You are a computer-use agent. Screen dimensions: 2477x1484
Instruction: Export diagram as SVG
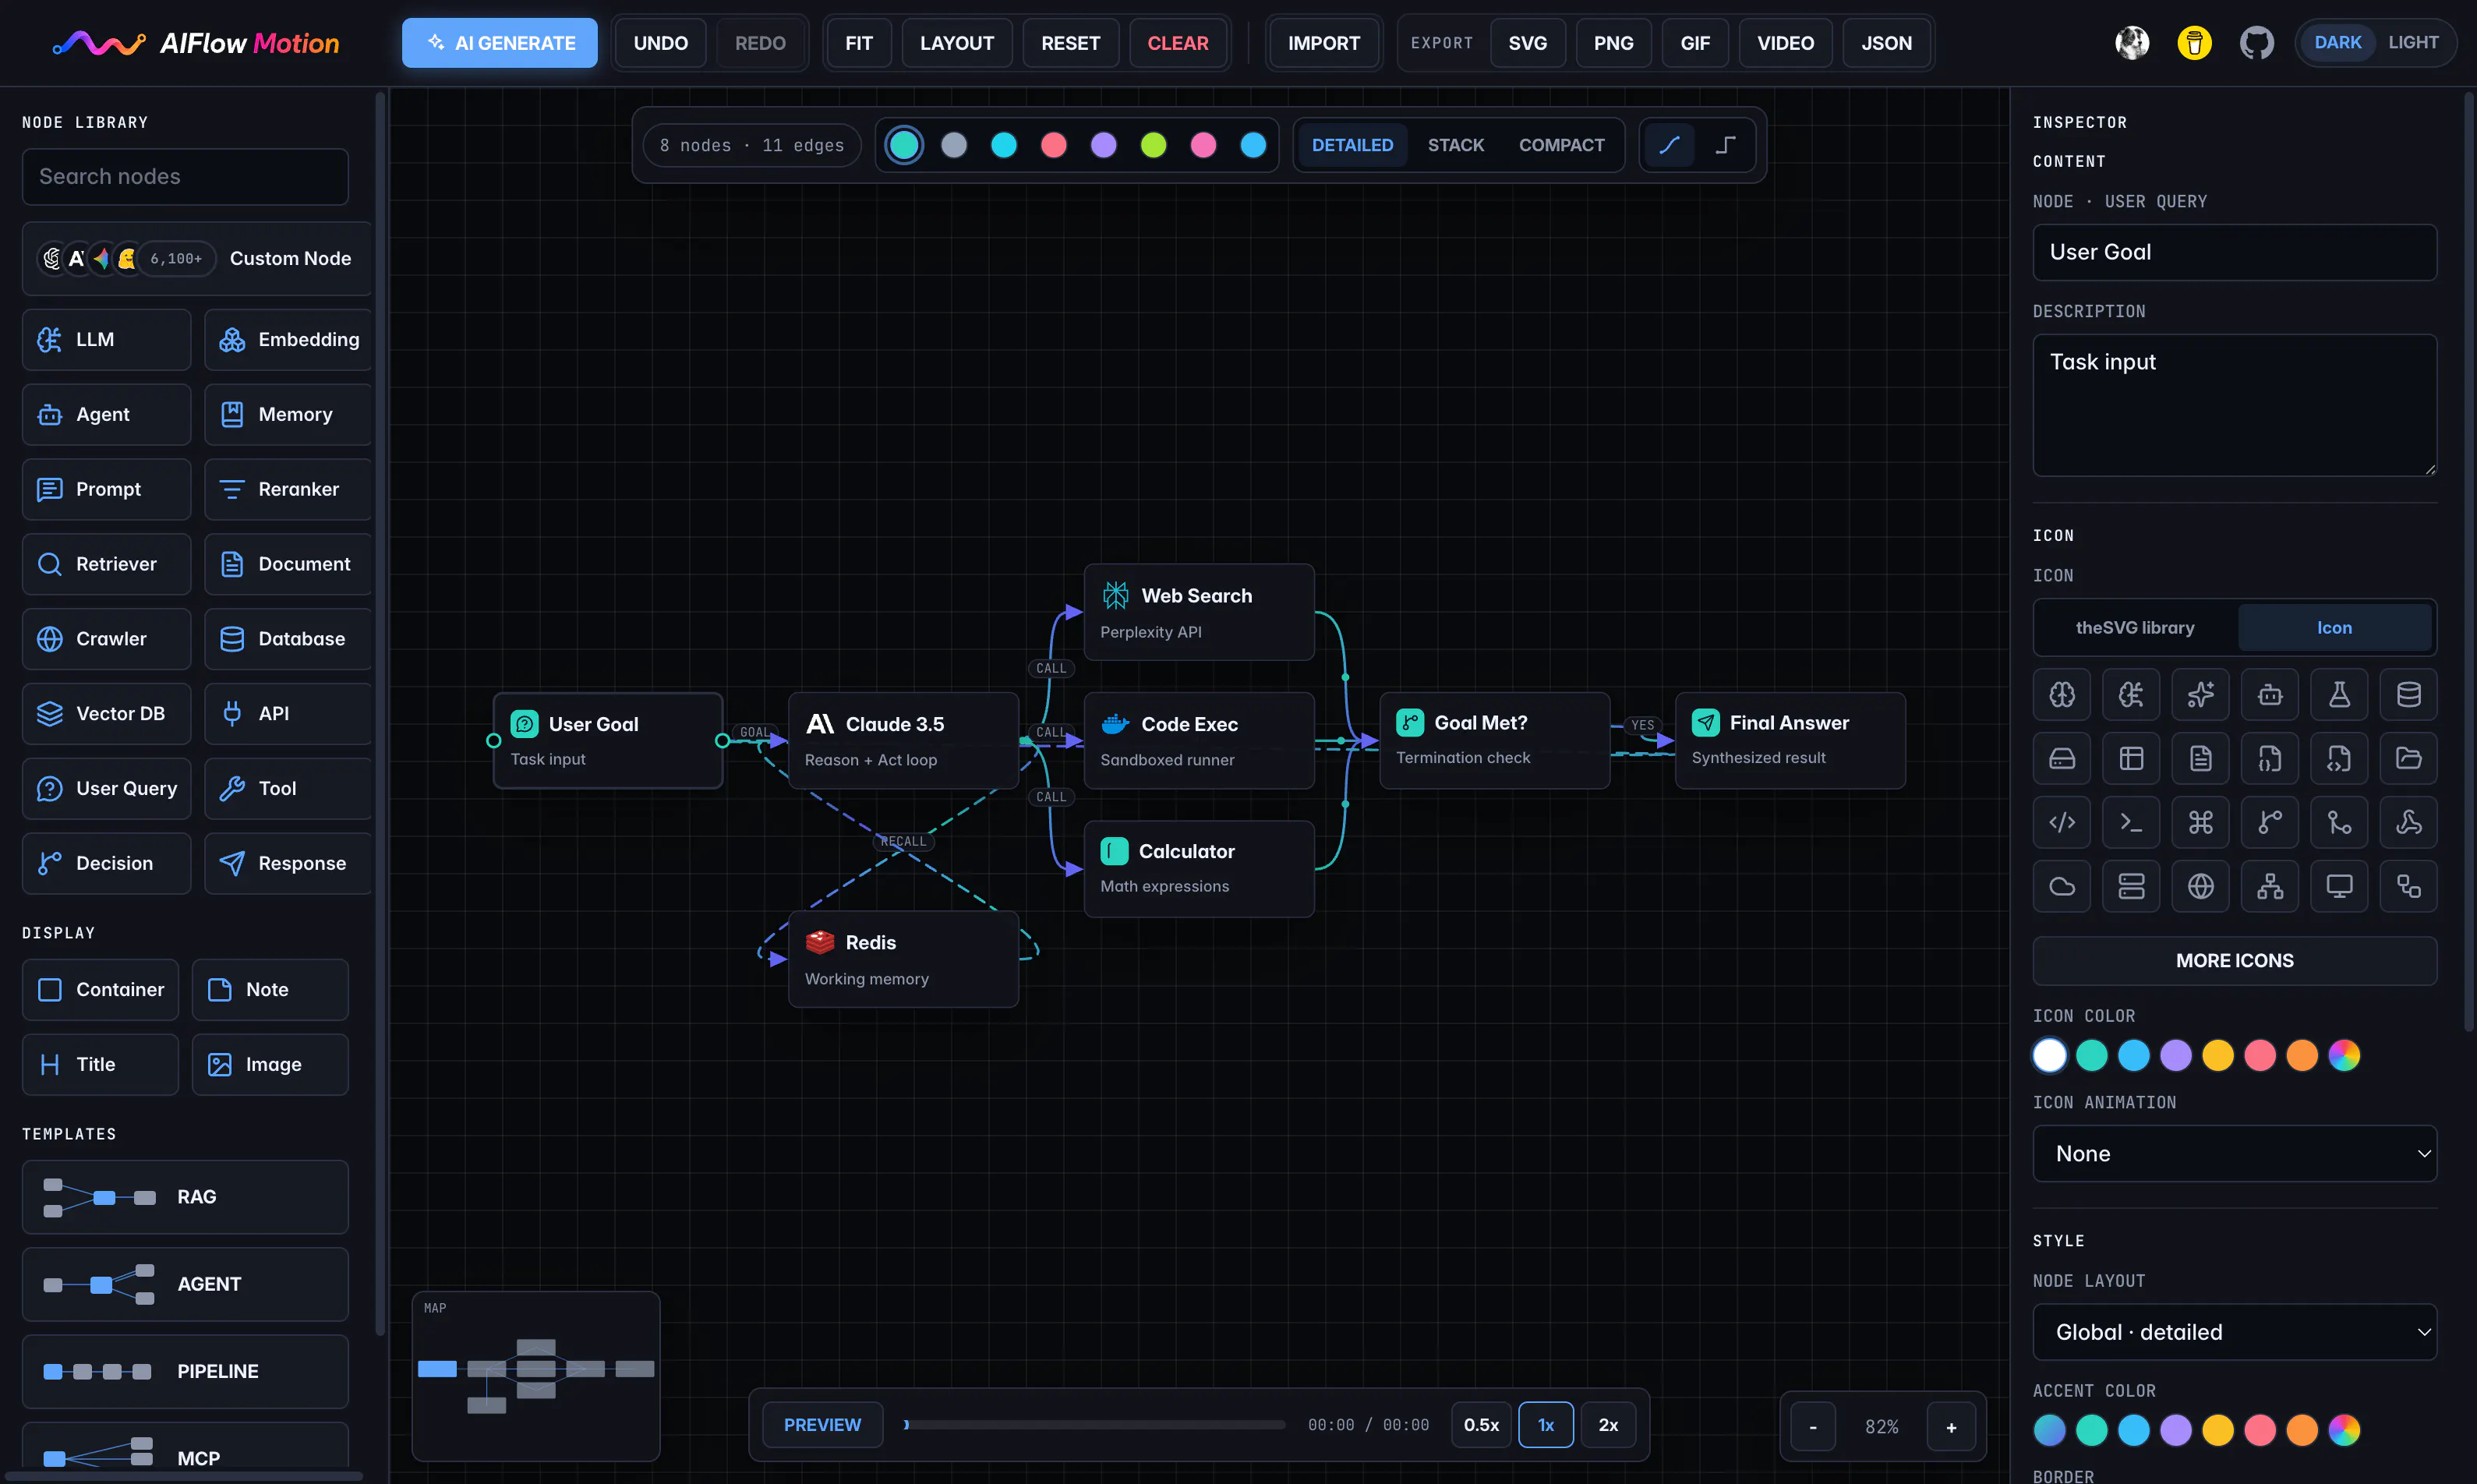[1527, 43]
